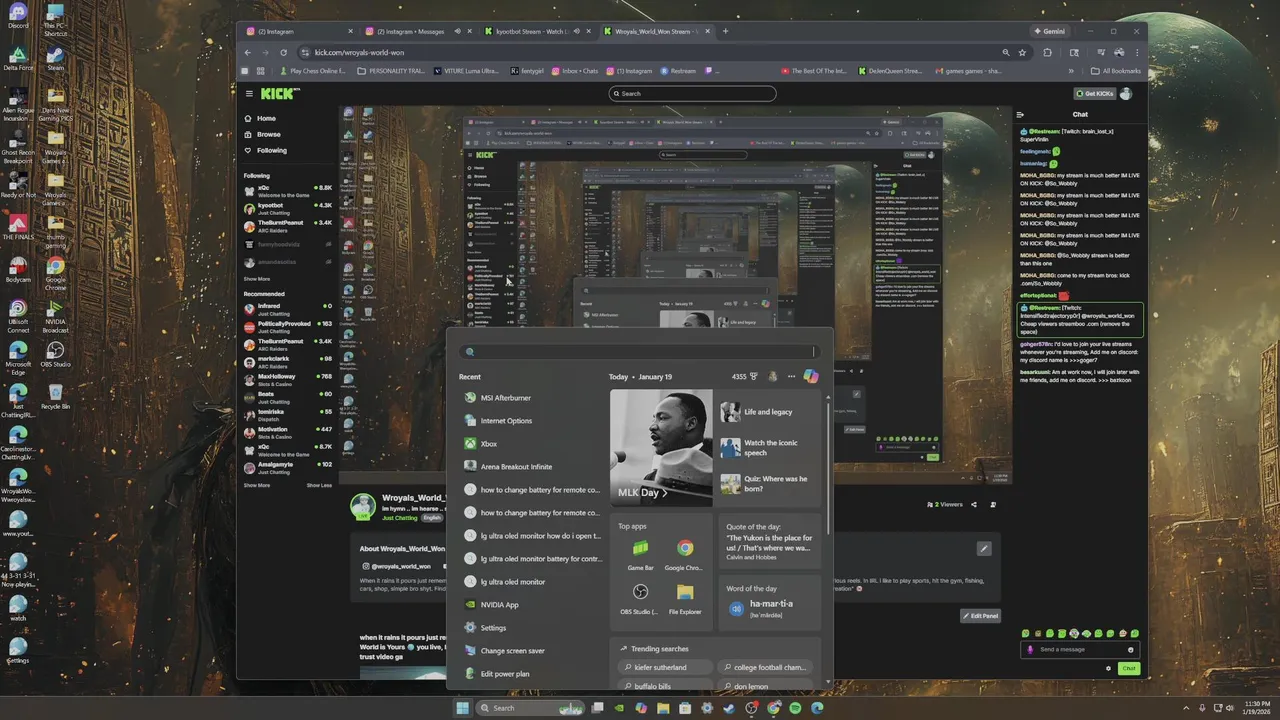The image size is (1280, 720).
Task: Open File Explorer in Top apps
Action: [x=685, y=599]
